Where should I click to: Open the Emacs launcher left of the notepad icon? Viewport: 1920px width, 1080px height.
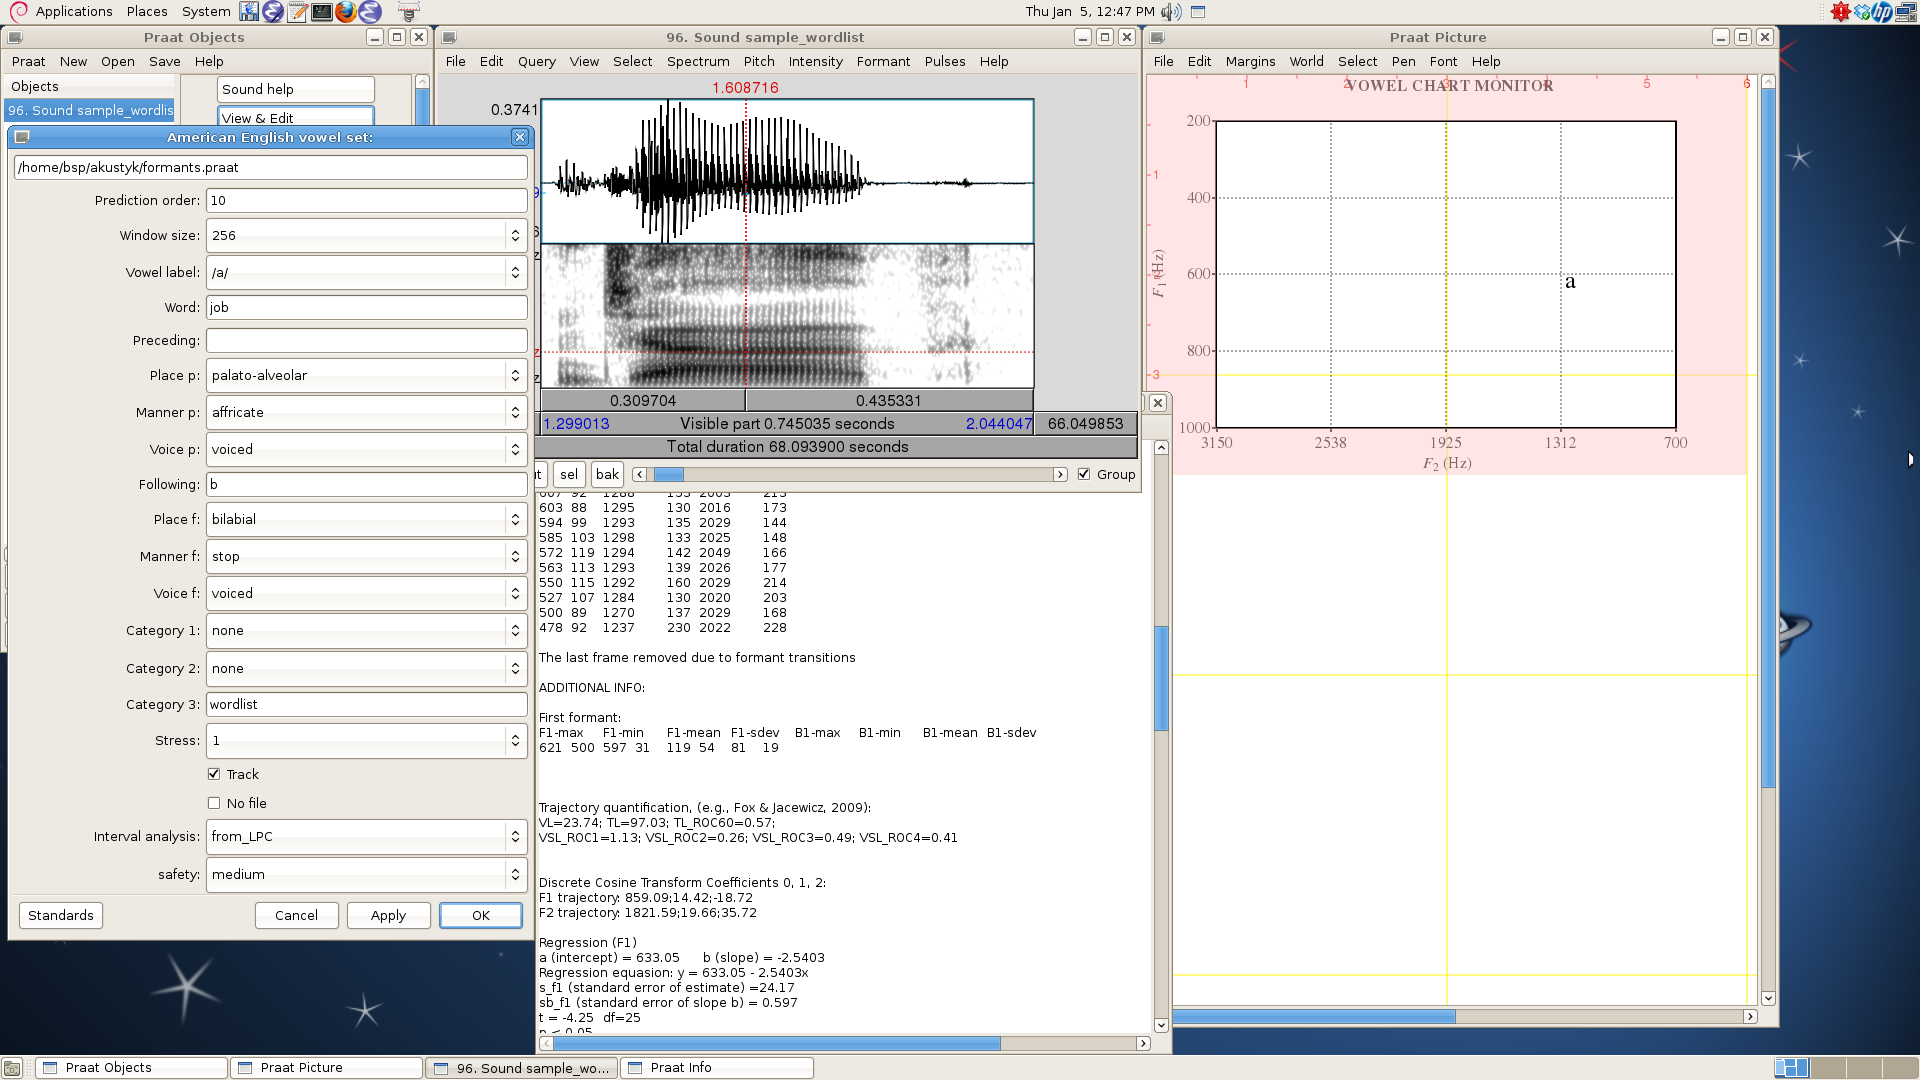pyautogui.click(x=273, y=11)
